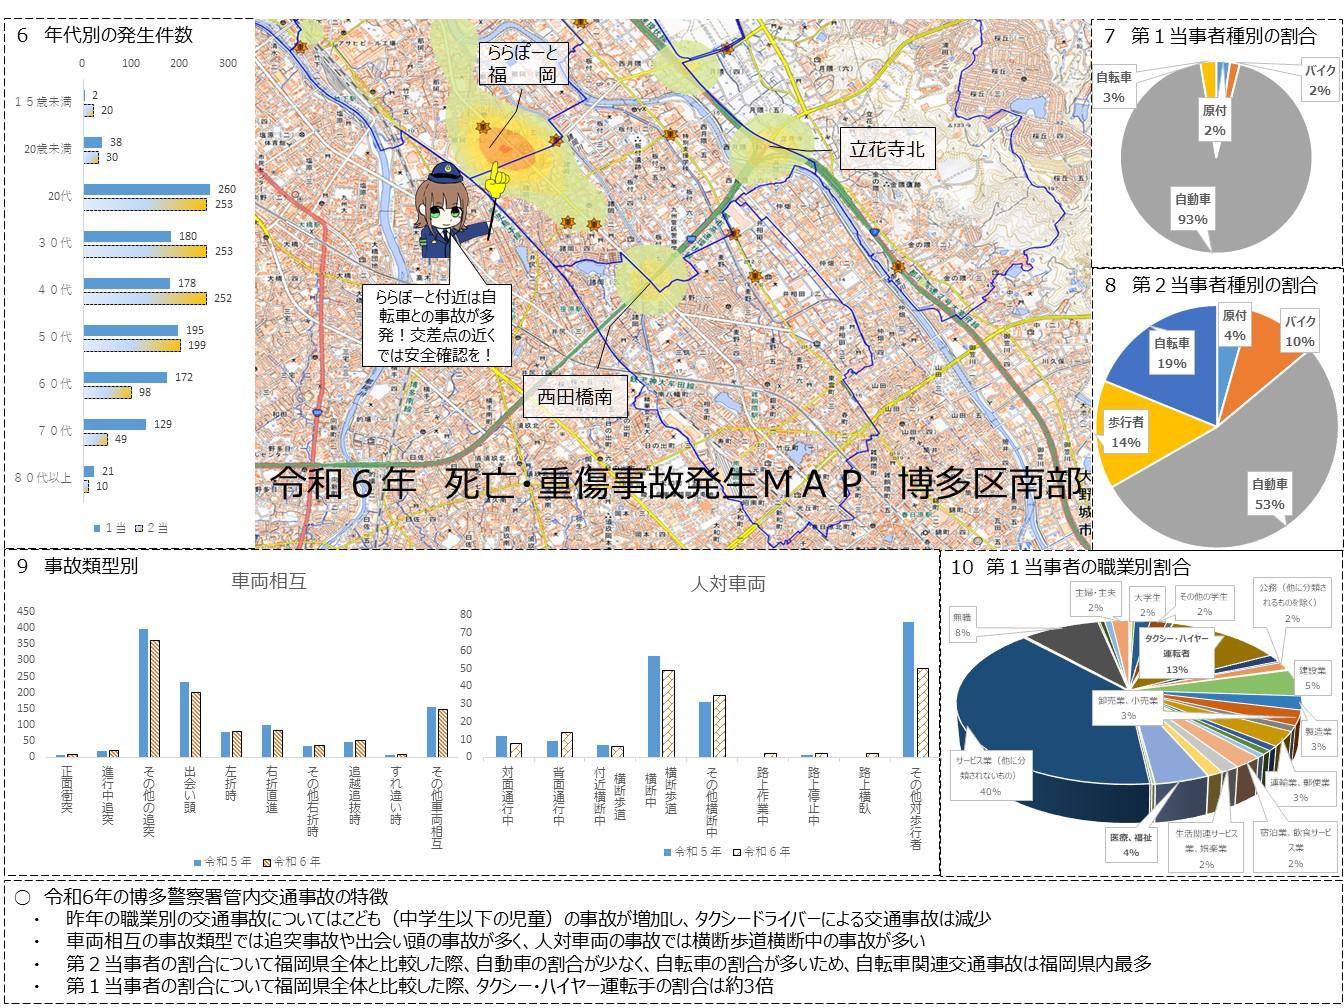Click the 原付 2% pie label

coord(1214,121)
